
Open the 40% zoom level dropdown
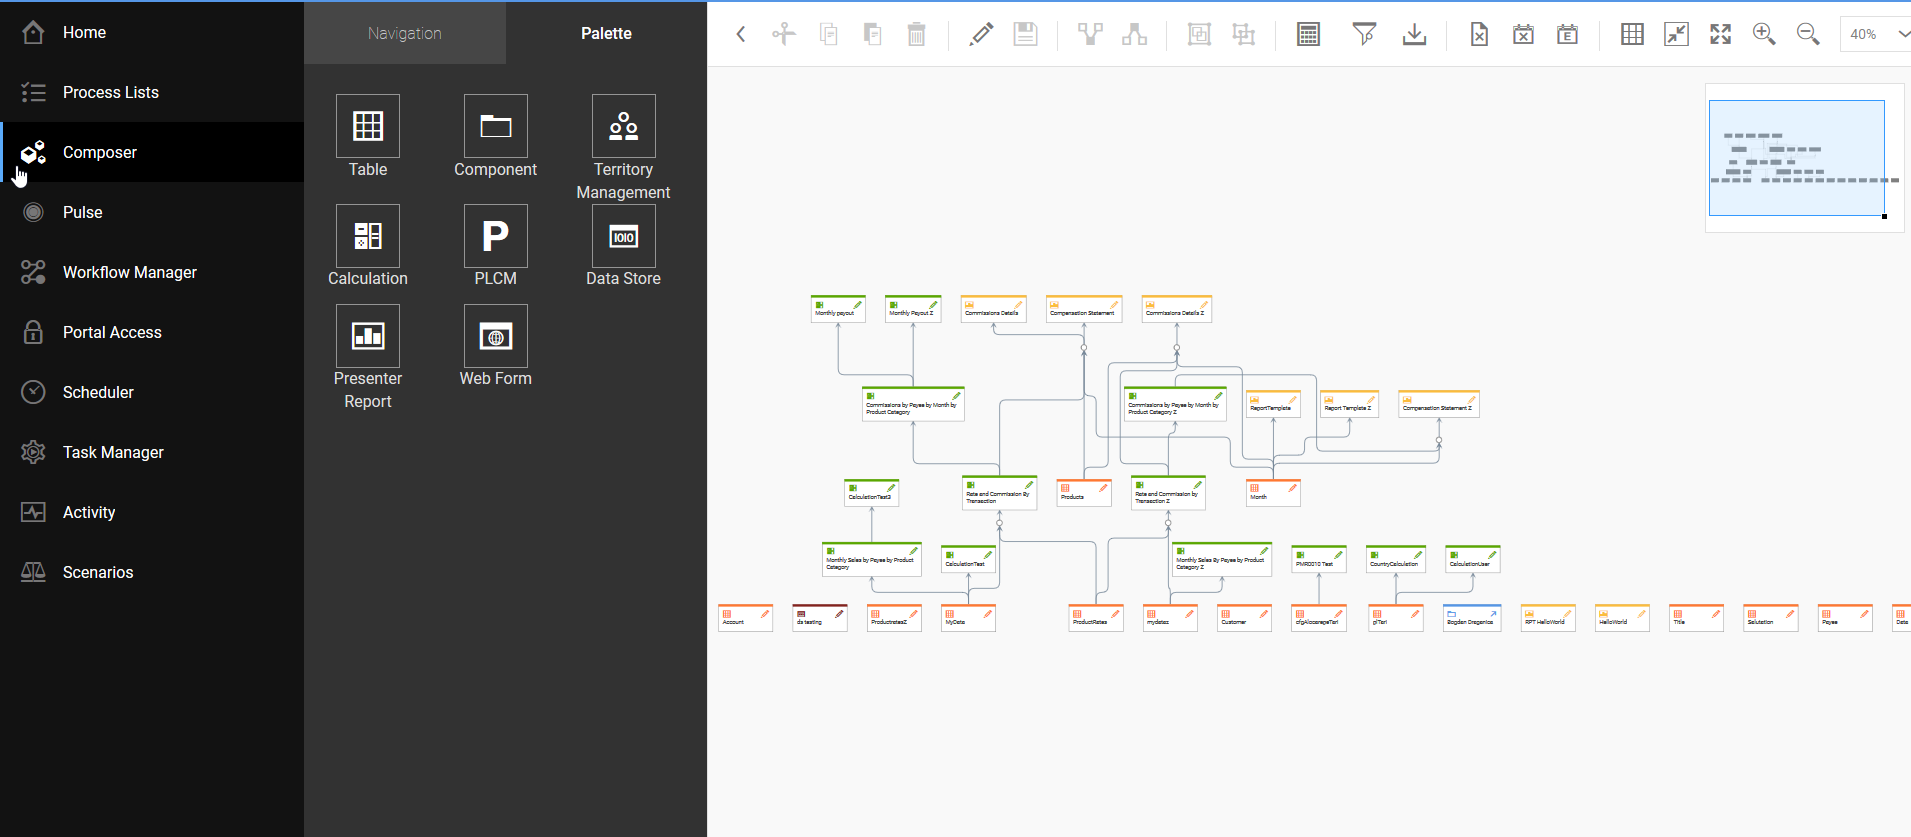tap(1876, 34)
